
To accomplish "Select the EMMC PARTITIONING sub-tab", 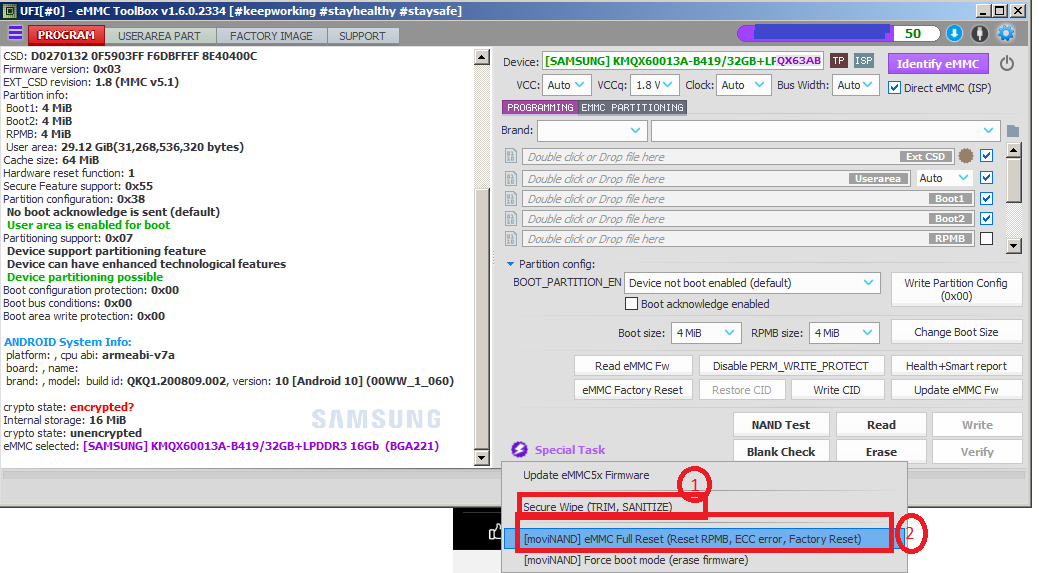I will 632,107.
